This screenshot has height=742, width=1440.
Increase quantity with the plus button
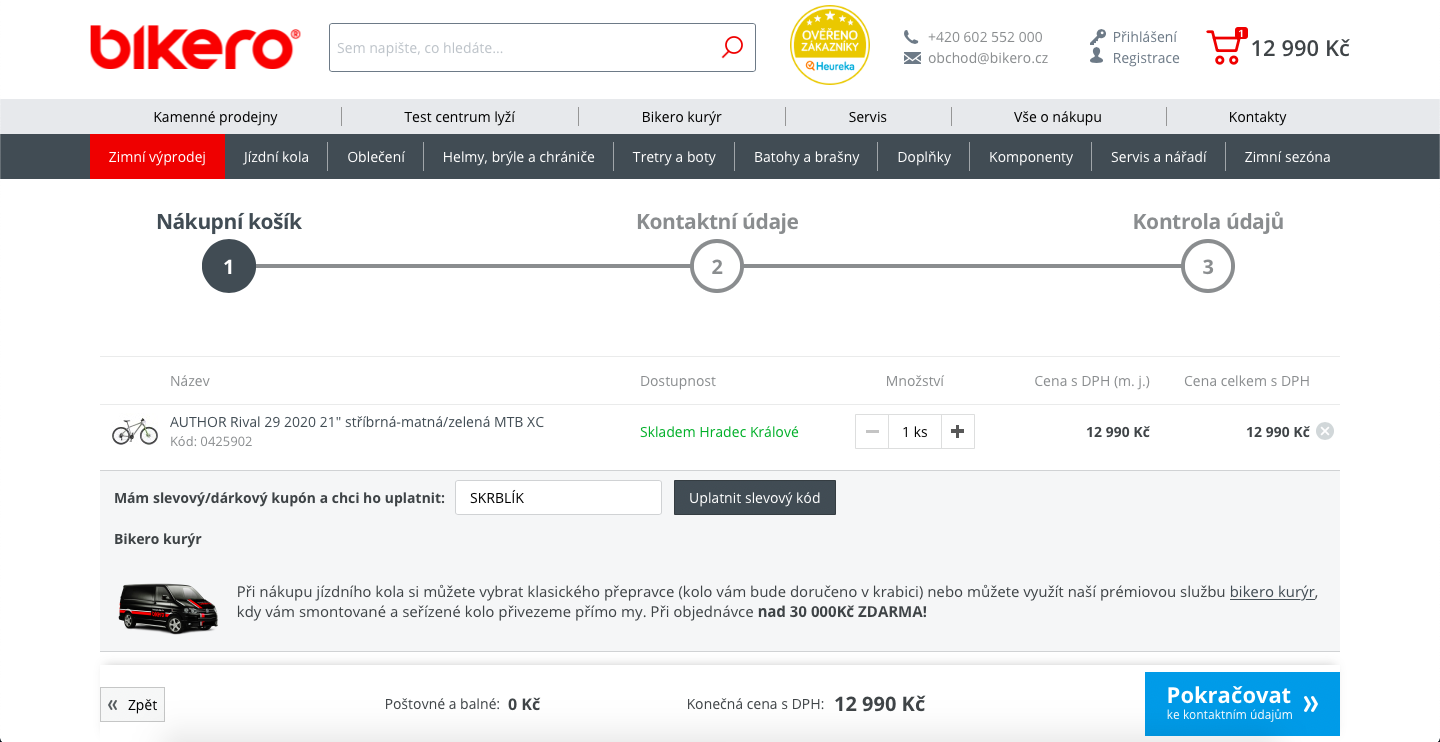[x=957, y=432]
